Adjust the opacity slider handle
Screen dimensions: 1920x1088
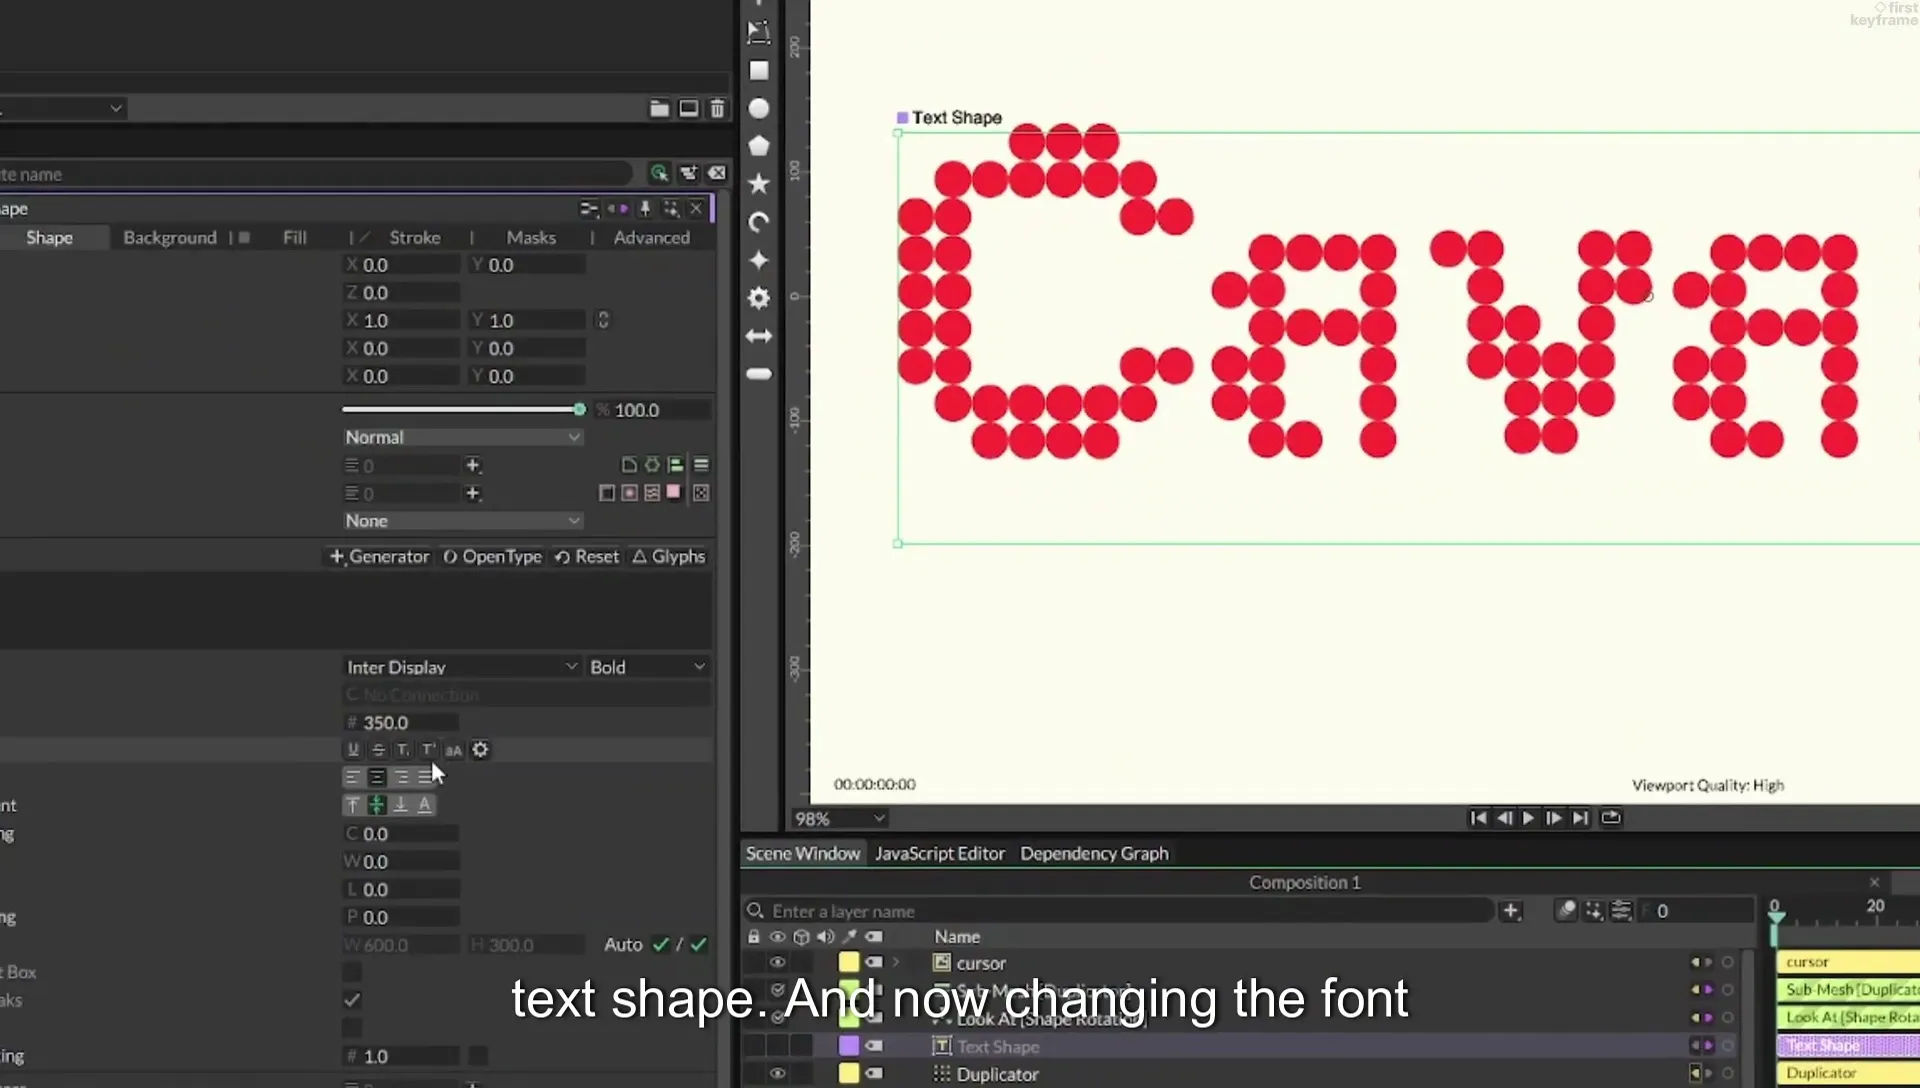[x=579, y=410]
